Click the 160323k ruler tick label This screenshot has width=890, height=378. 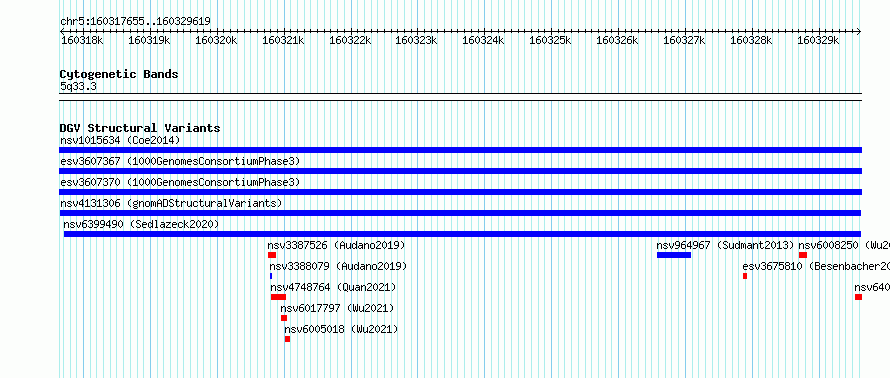pyautogui.click(x=416, y=40)
